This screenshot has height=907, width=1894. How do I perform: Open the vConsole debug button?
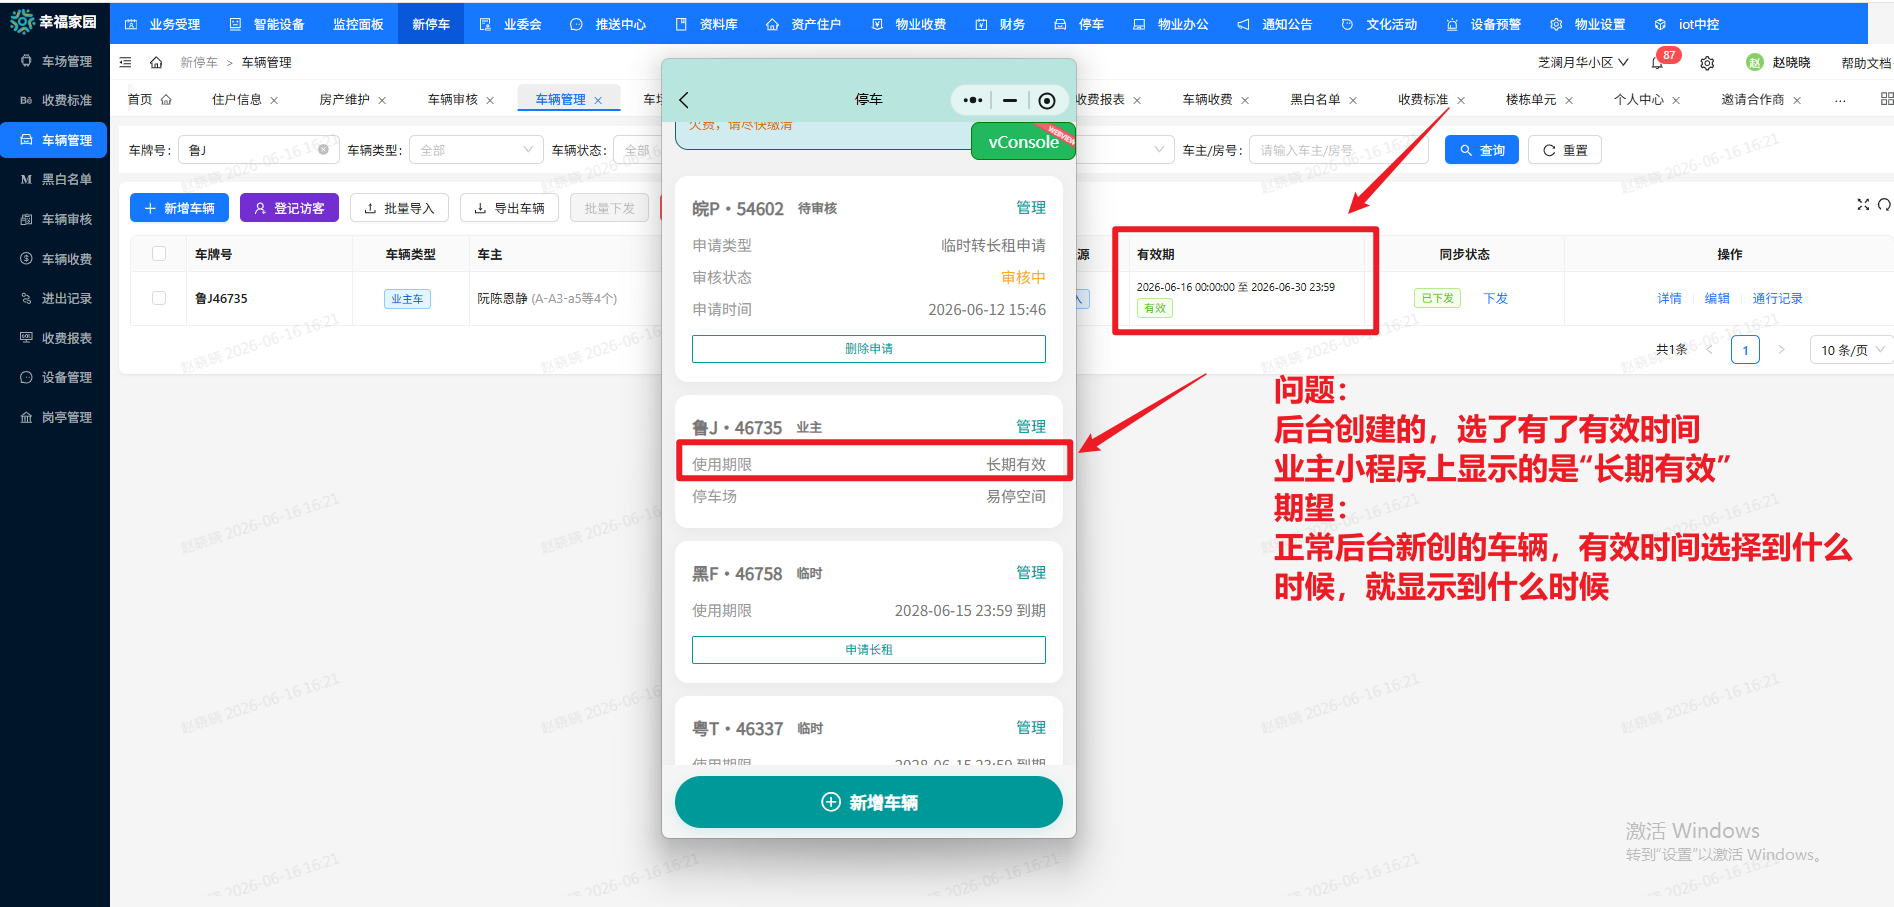tap(1023, 142)
